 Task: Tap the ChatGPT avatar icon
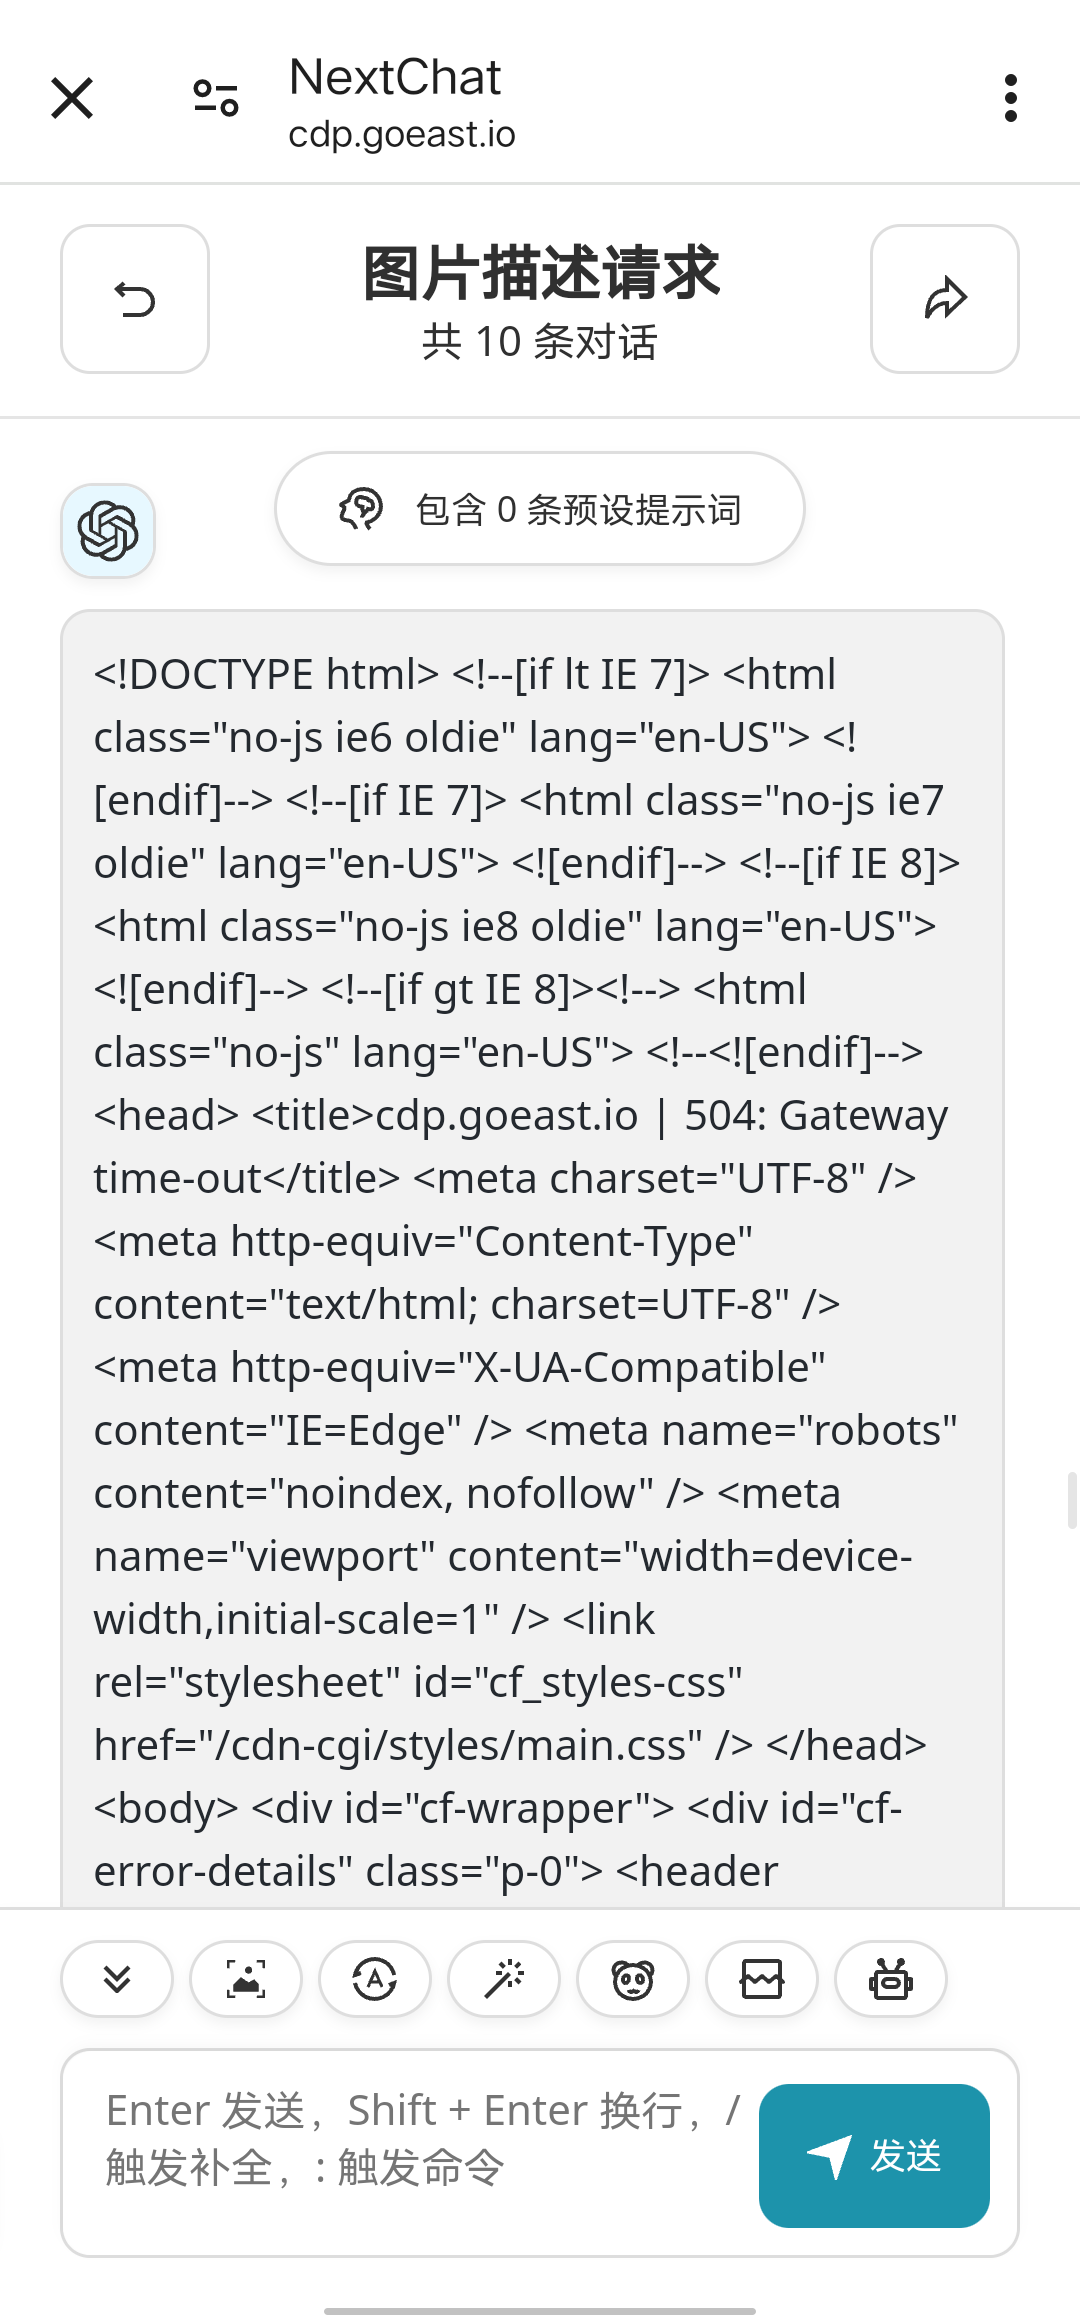[108, 531]
